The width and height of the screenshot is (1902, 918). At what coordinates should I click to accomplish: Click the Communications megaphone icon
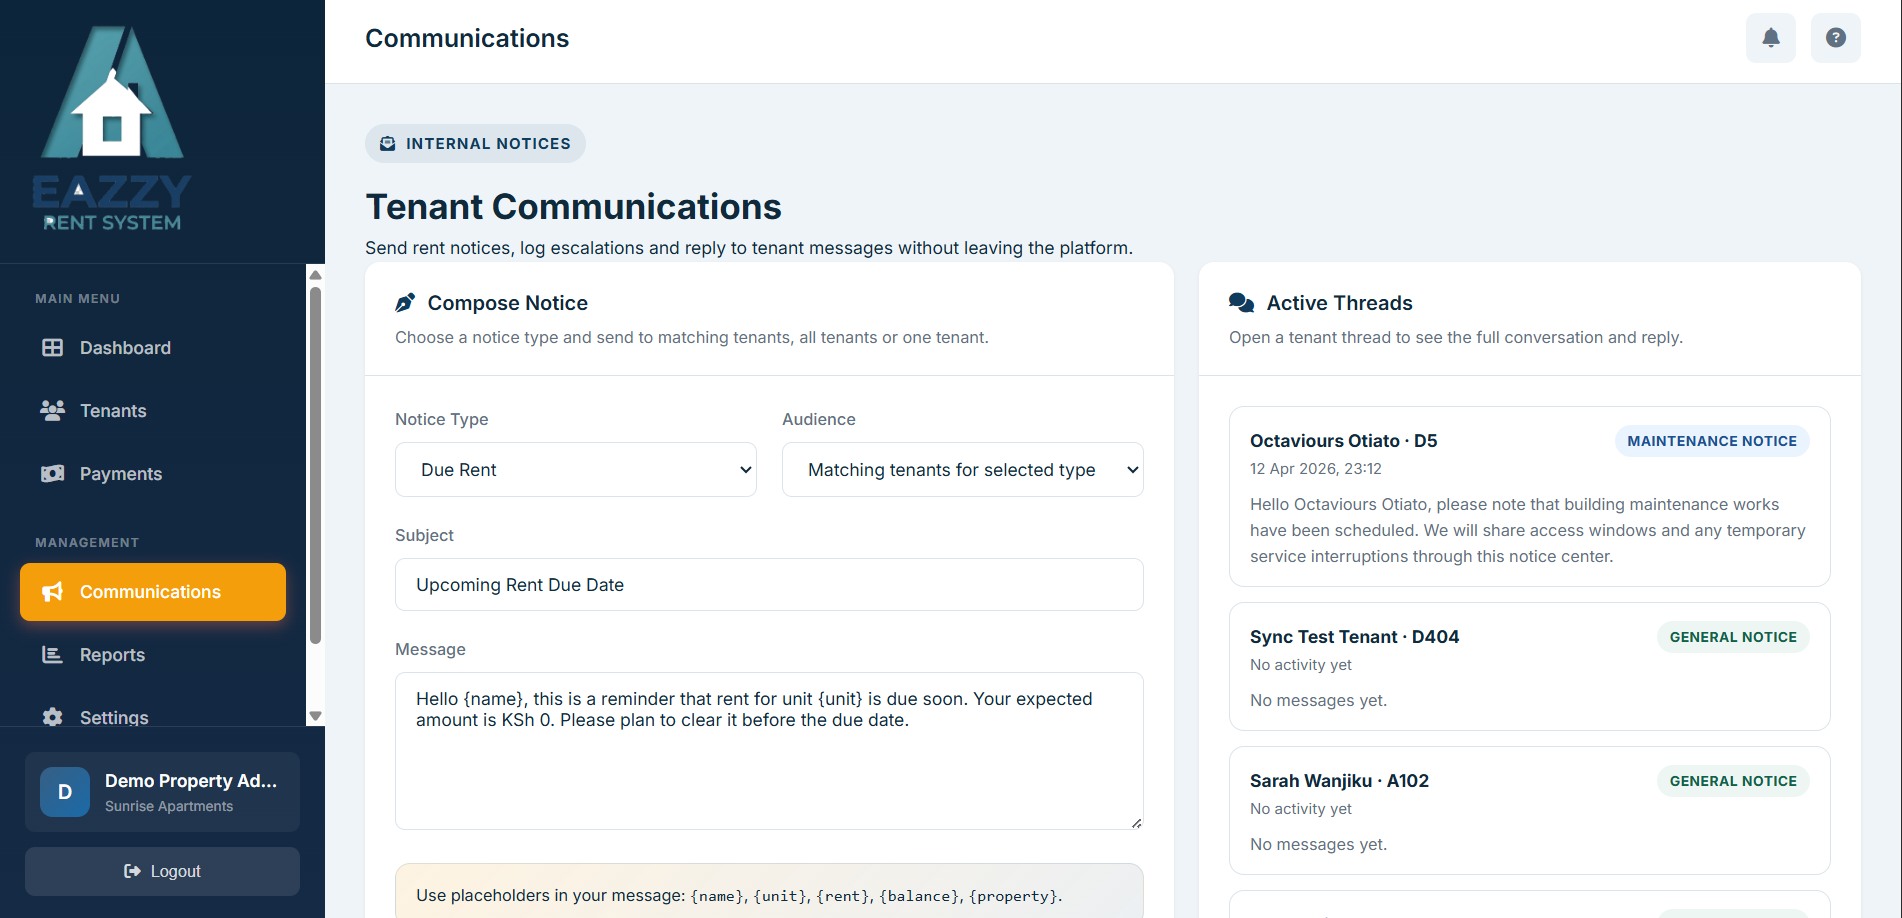52,592
